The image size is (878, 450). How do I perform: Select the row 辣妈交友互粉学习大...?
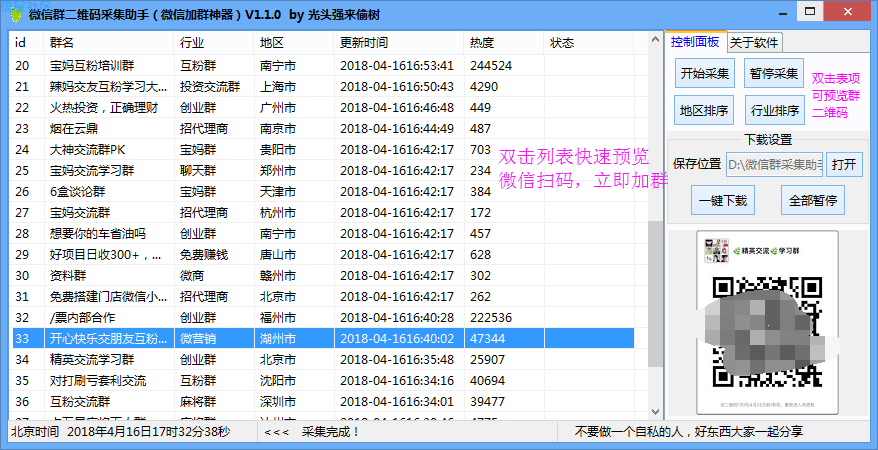tap(323, 87)
